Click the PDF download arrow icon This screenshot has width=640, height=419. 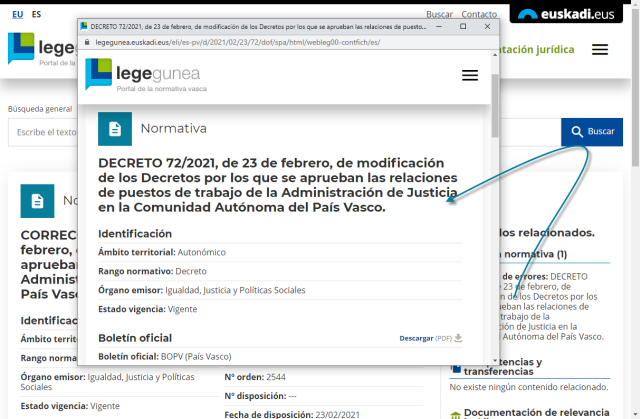point(458,338)
